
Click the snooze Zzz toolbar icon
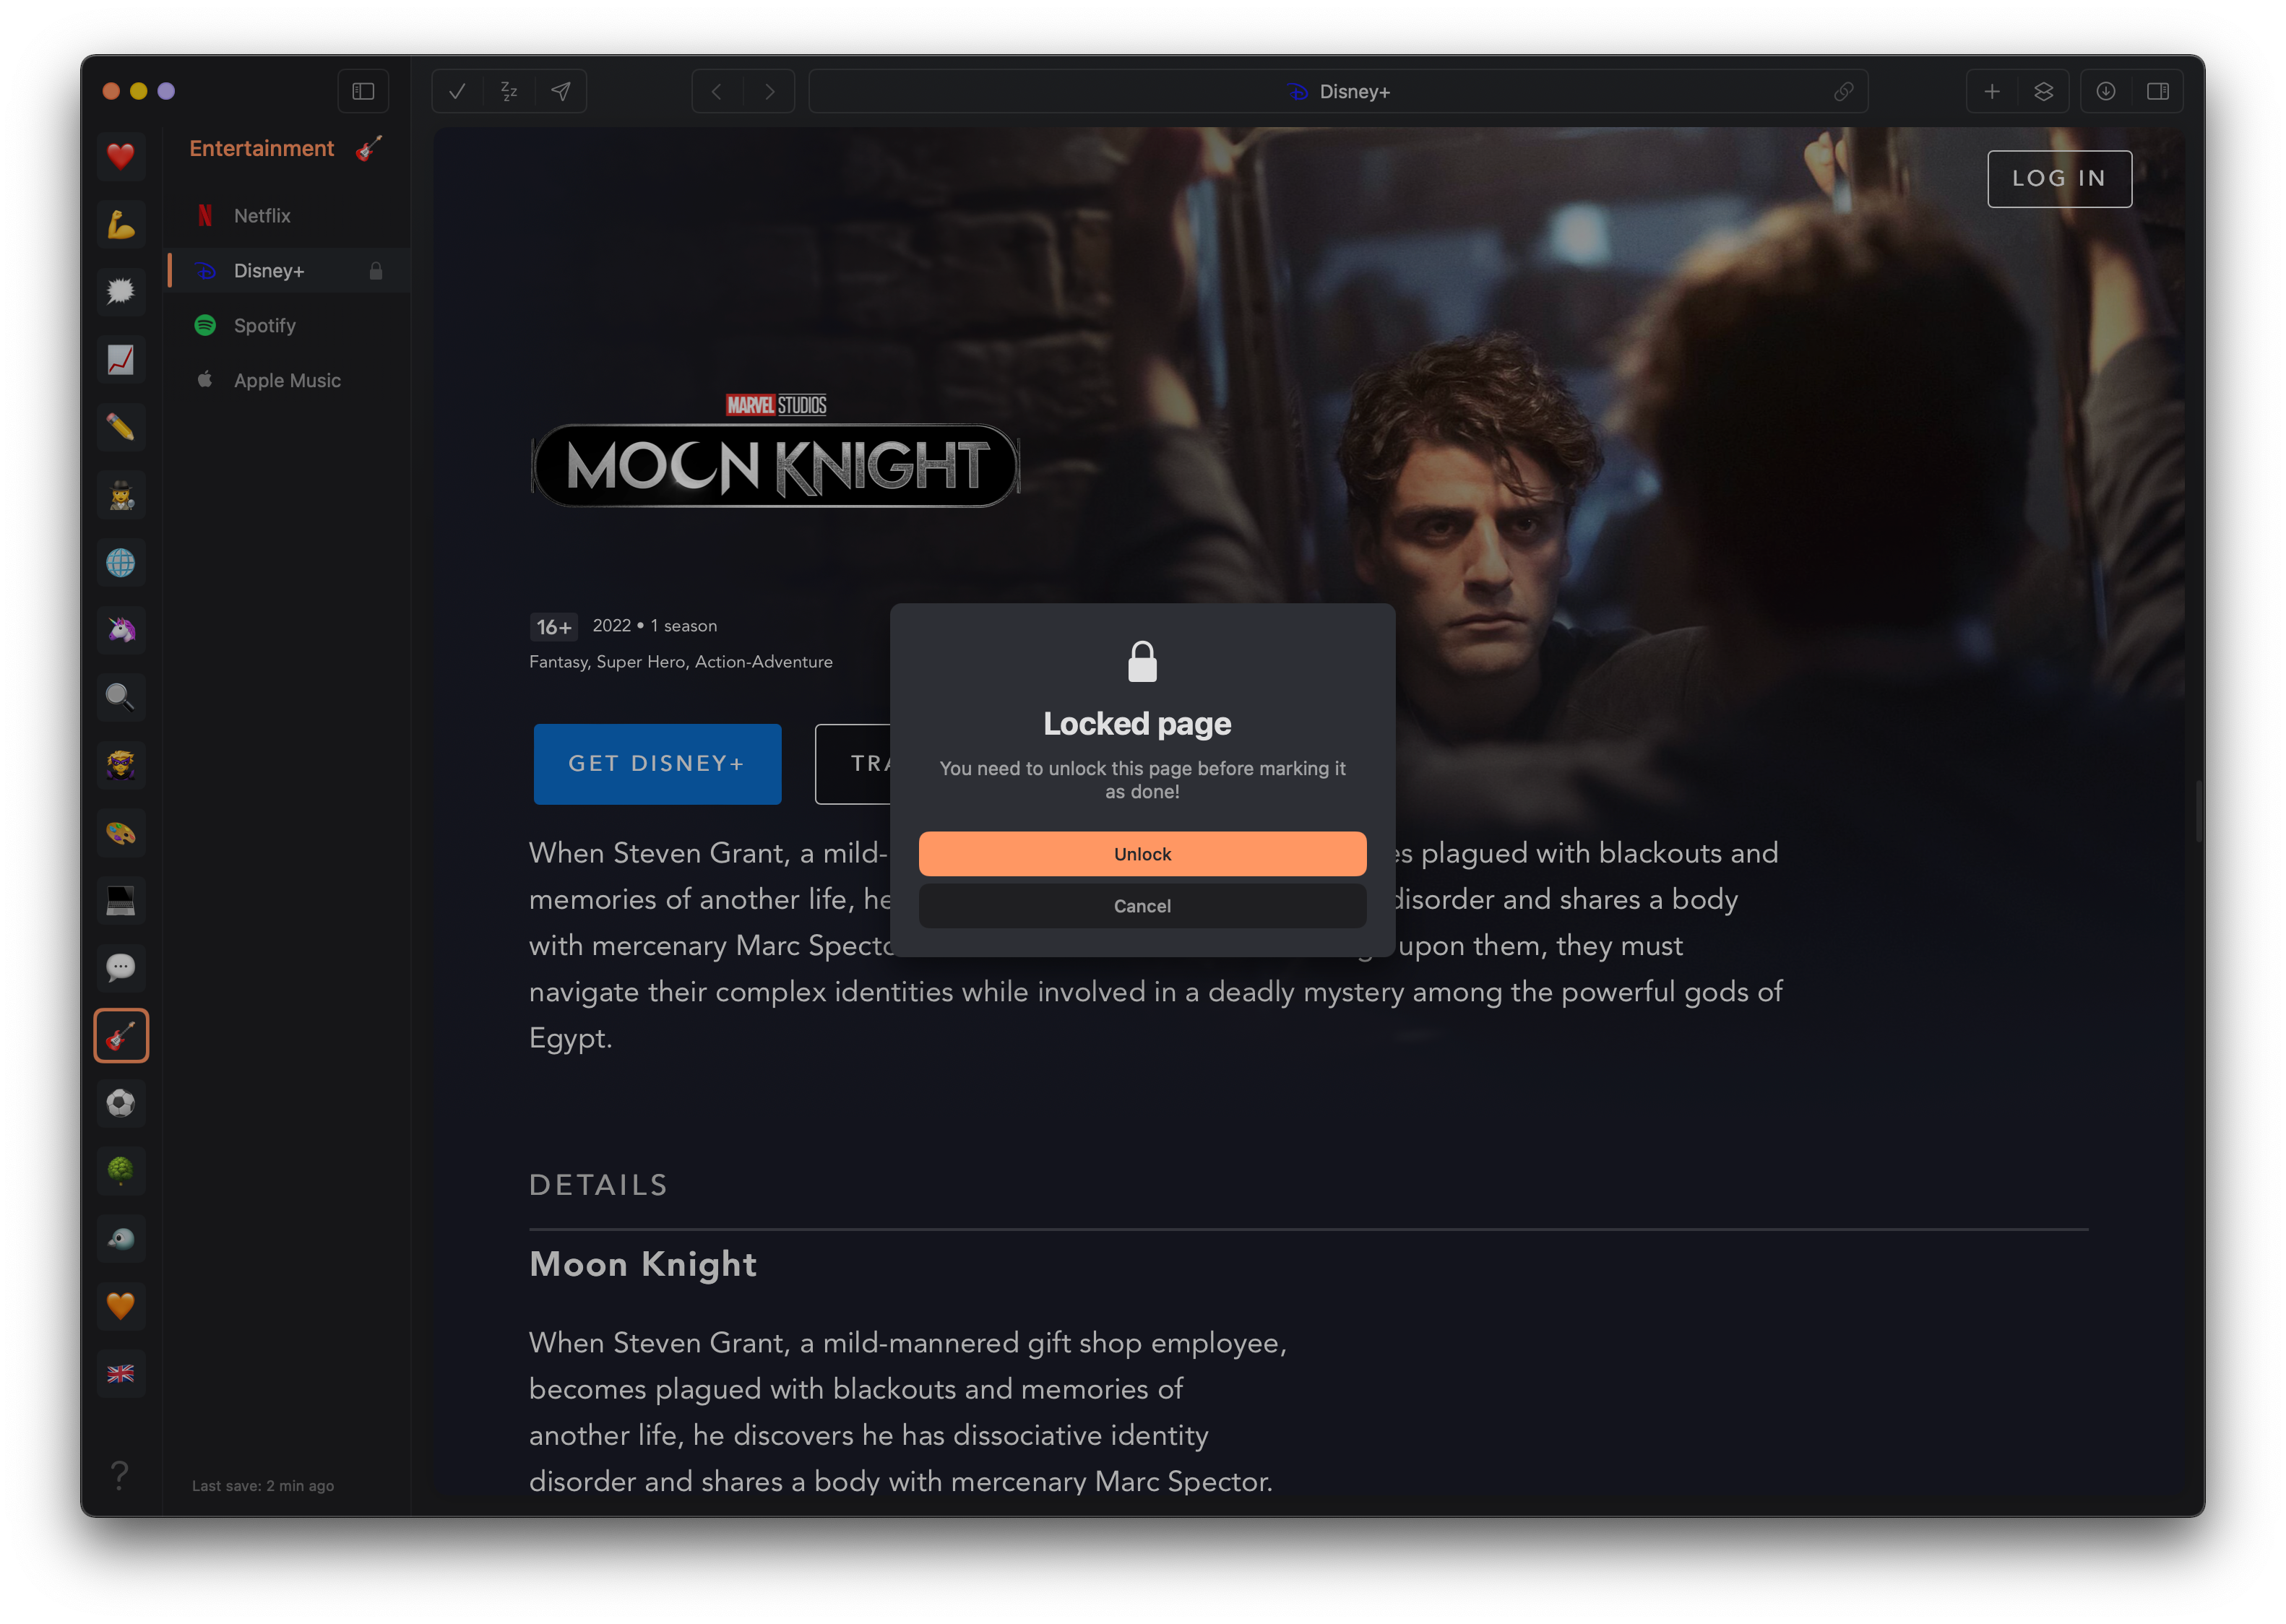pos(509,91)
